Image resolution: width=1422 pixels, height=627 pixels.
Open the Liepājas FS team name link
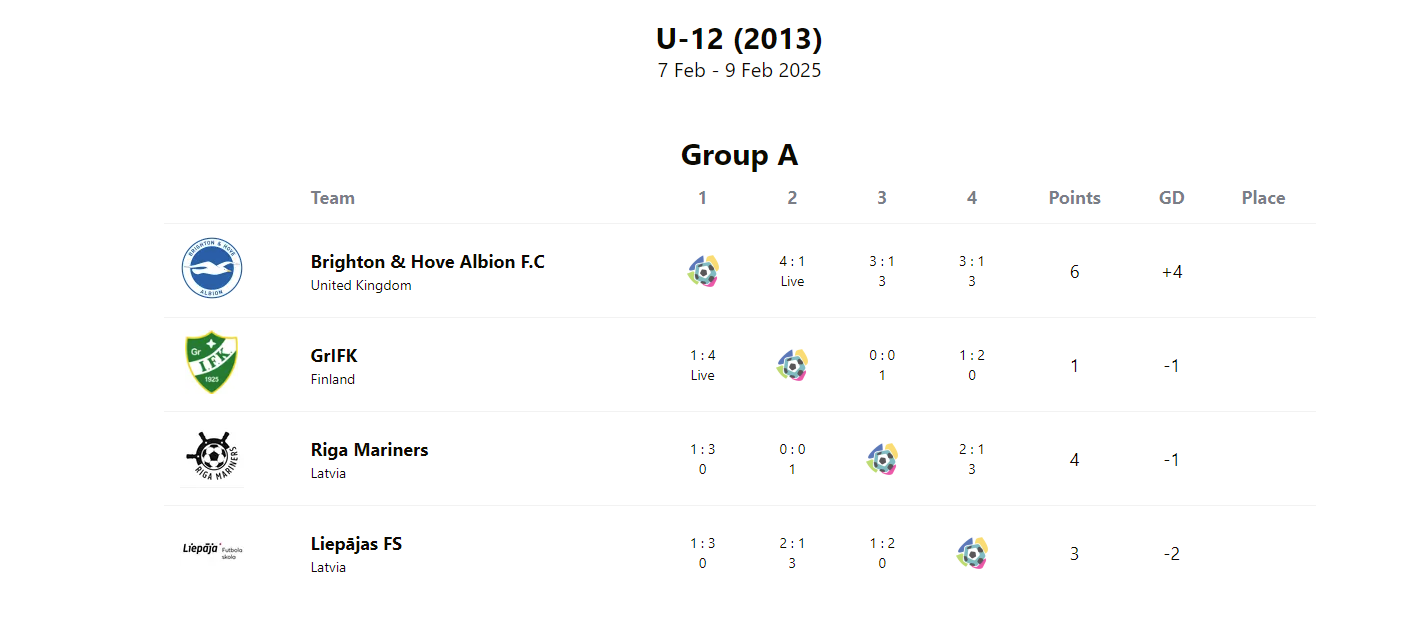pos(357,543)
